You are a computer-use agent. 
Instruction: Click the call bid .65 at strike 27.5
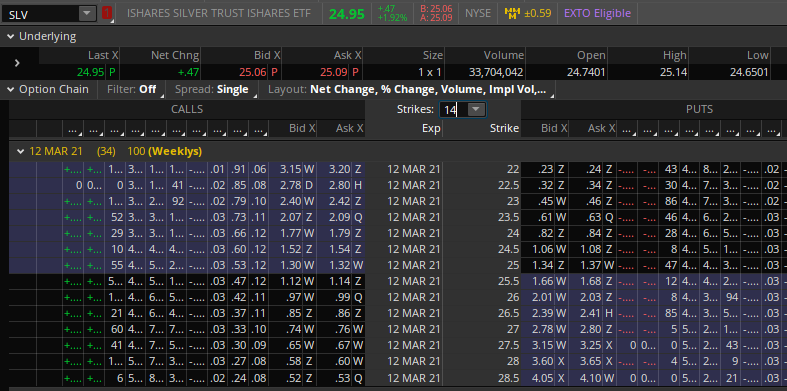tap(293, 345)
